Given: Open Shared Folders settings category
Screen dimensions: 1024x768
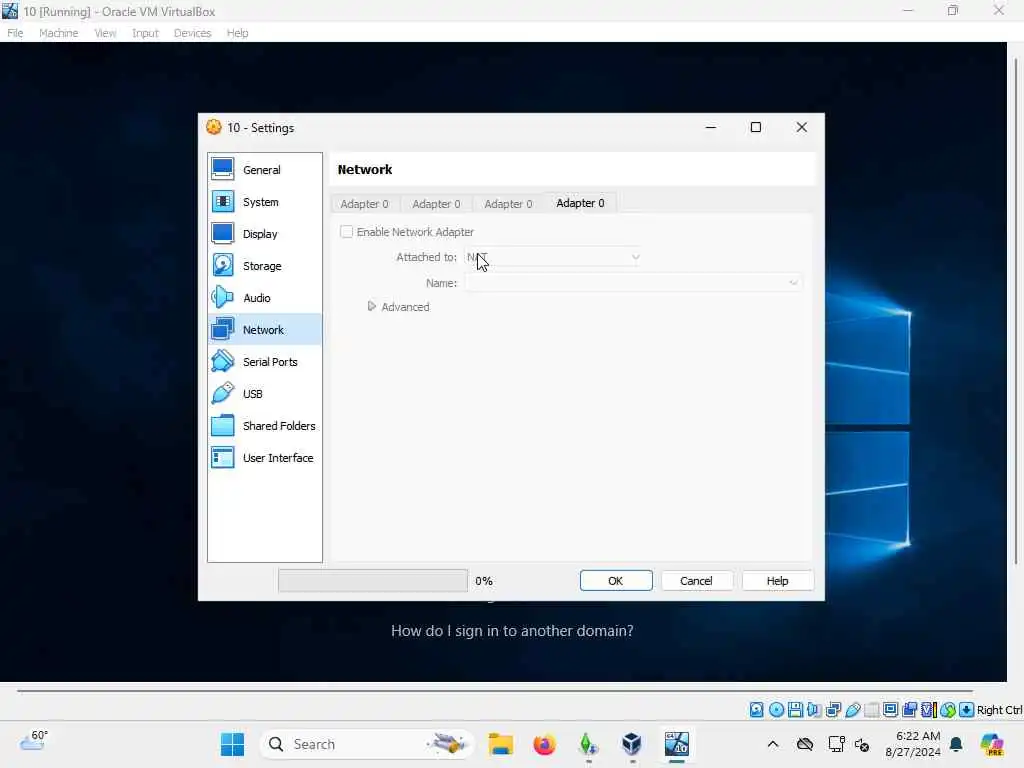Looking at the screenshot, I should click(264, 426).
